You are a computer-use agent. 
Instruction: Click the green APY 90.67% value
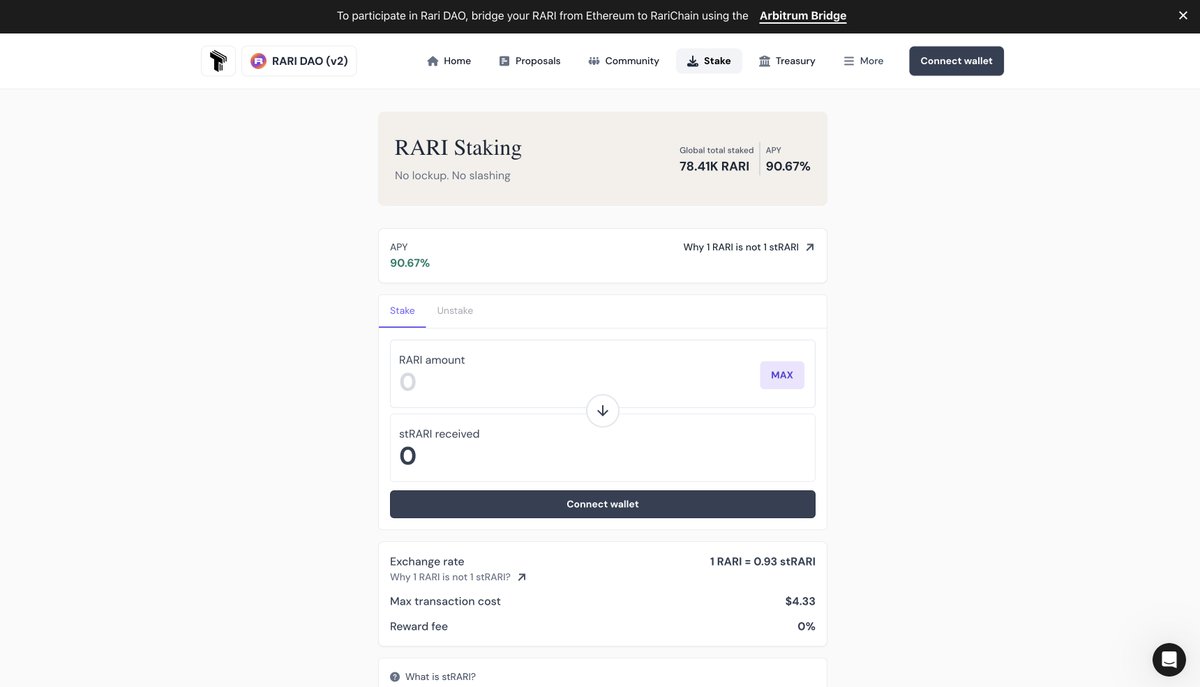(x=410, y=263)
